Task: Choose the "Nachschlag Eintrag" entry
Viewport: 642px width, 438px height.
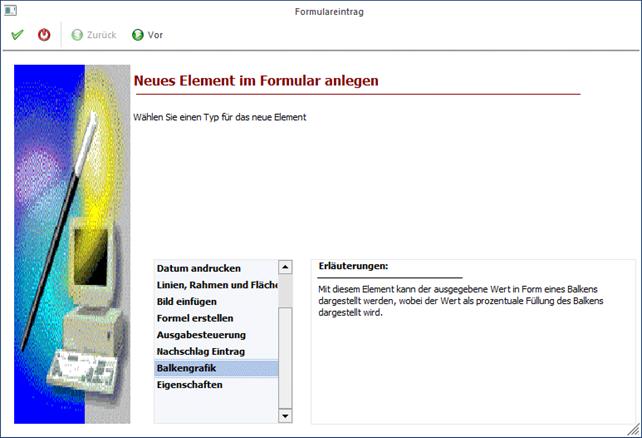Action: pos(201,351)
